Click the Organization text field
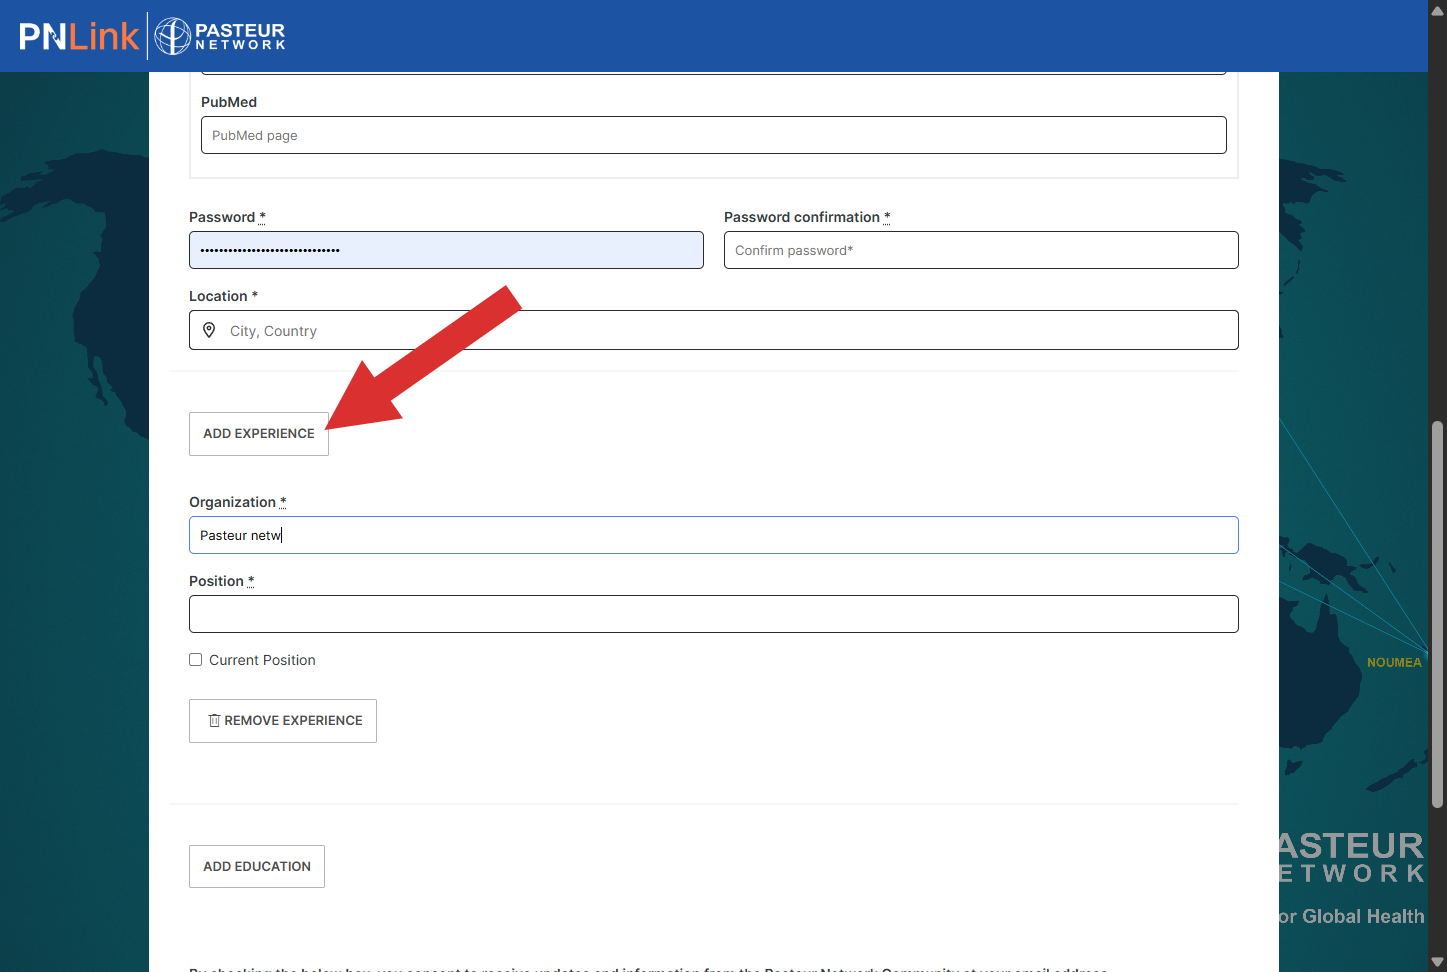Image resolution: width=1447 pixels, height=972 pixels. 714,535
